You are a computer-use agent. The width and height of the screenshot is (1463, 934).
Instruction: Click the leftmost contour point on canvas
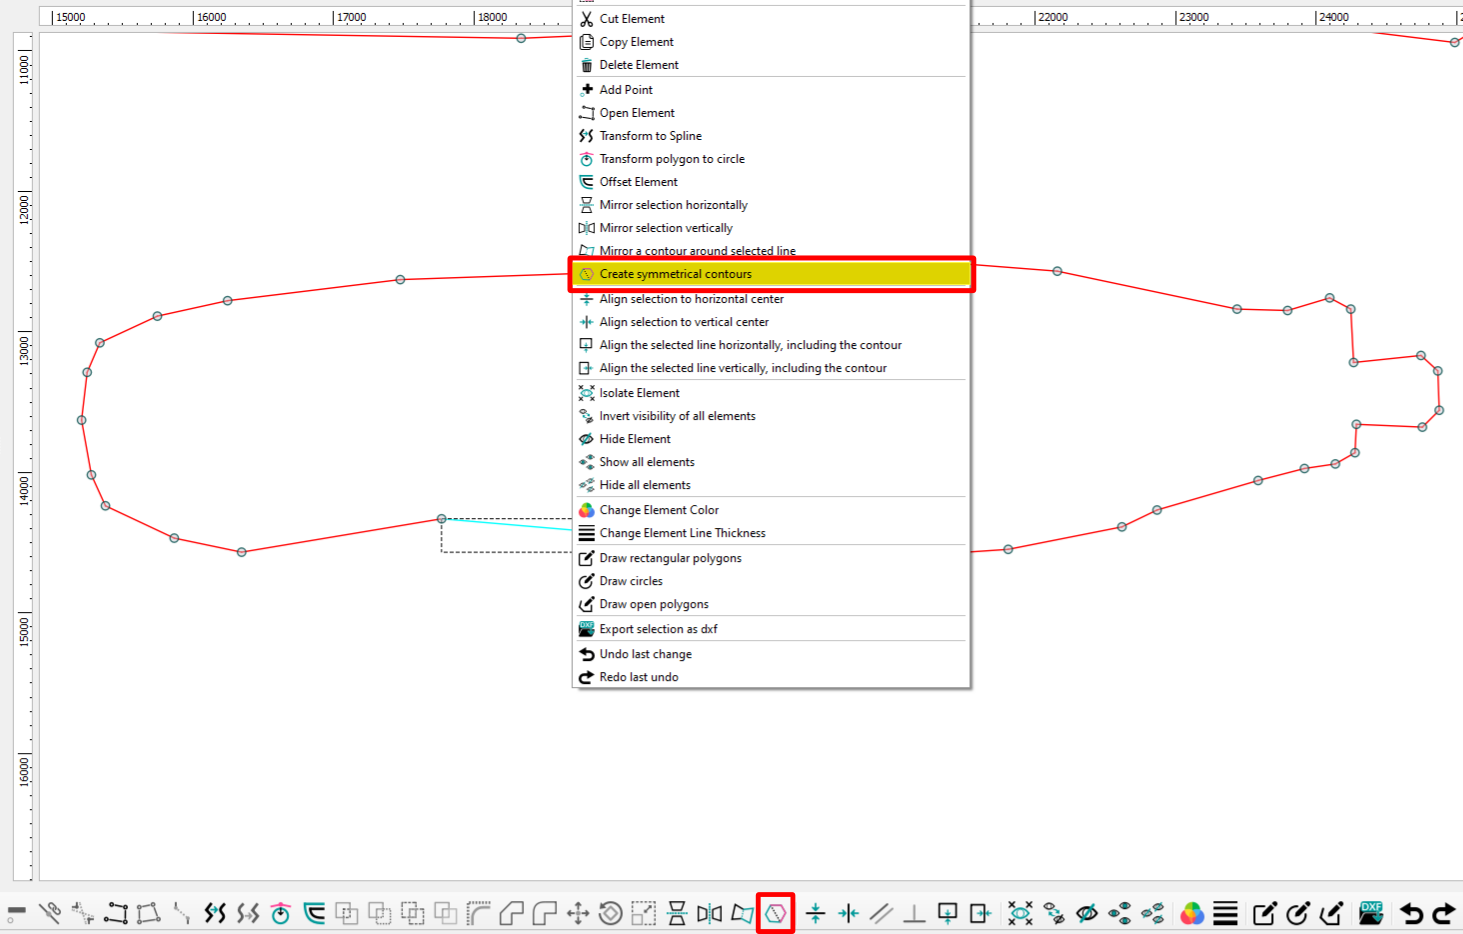pyautogui.click(x=82, y=420)
